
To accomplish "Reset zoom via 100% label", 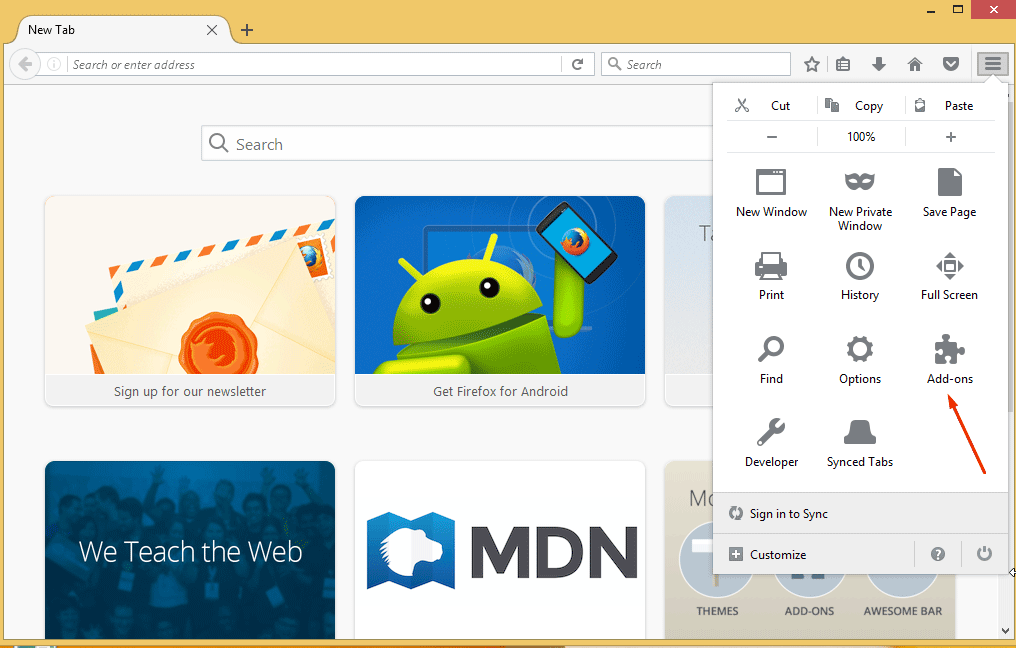I will [861, 137].
